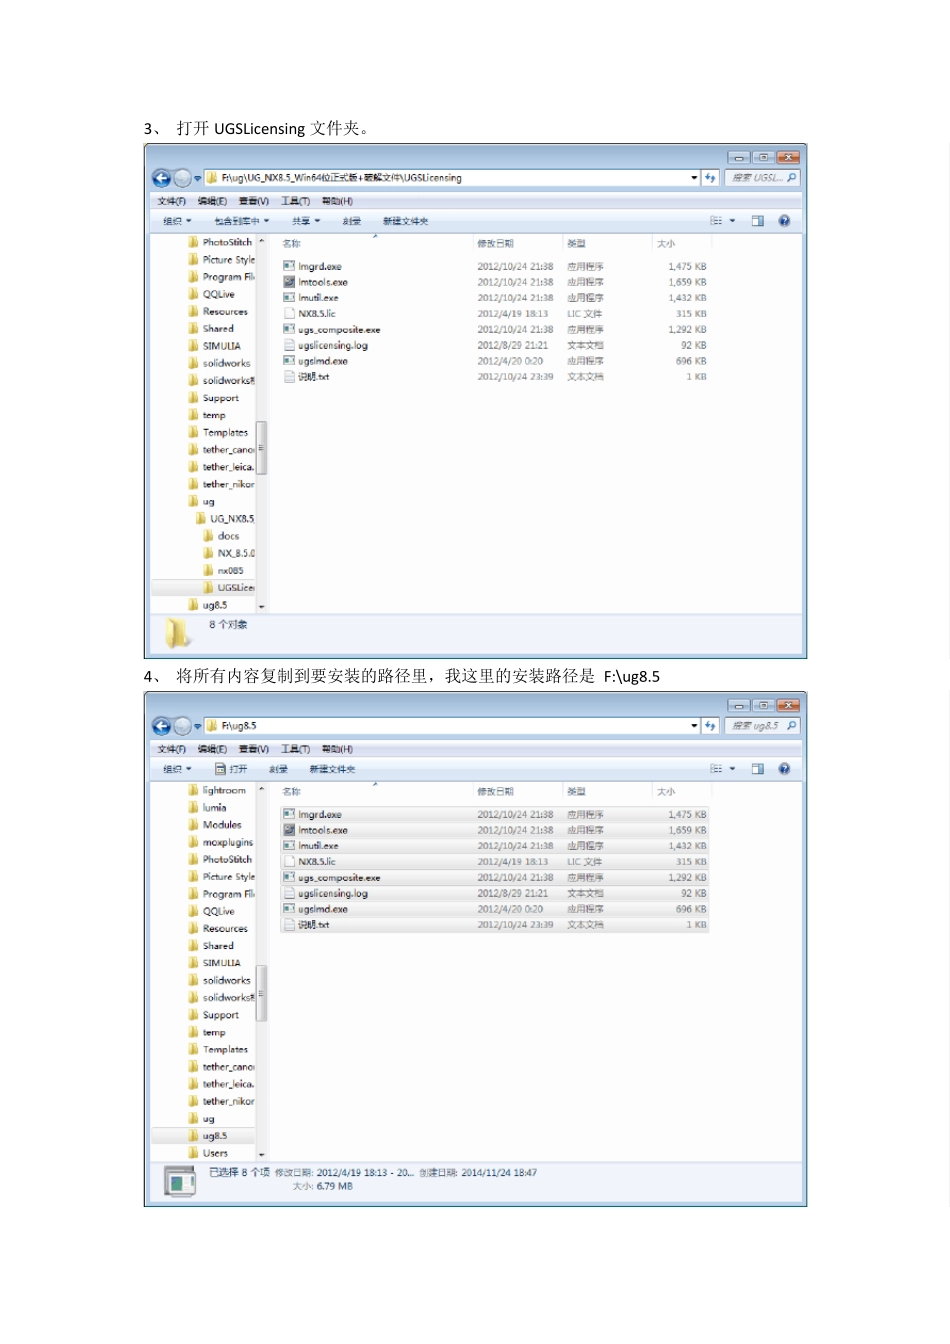
Task: Open 包含到库中 dropdown in UGSLicensing window
Action: [242, 222]
